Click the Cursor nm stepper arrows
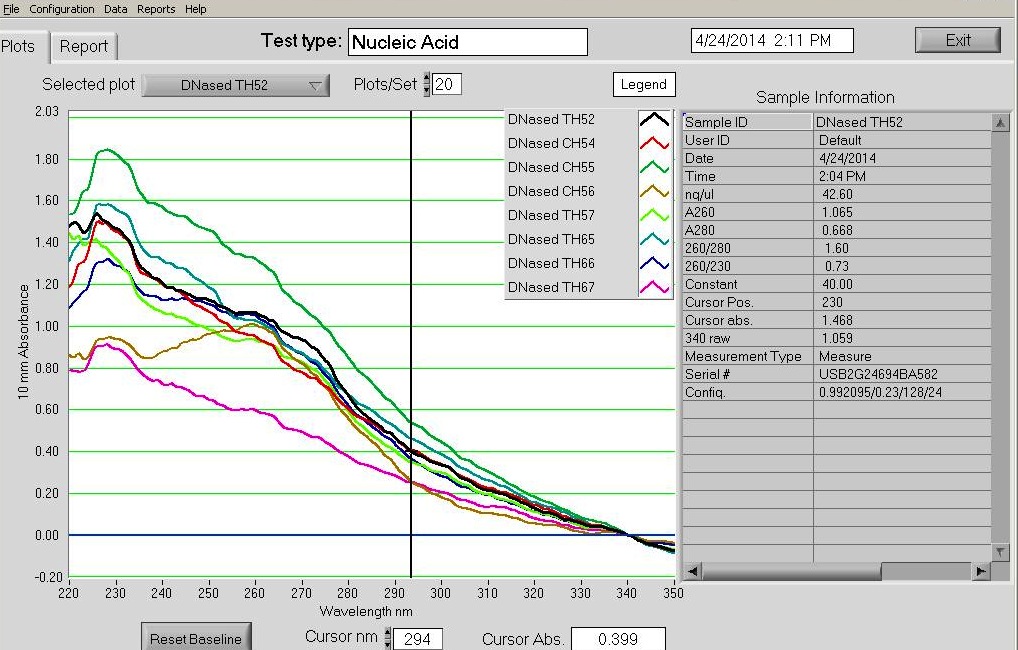This screenshot has height=650, width=1018. click(x=388, y=639)
